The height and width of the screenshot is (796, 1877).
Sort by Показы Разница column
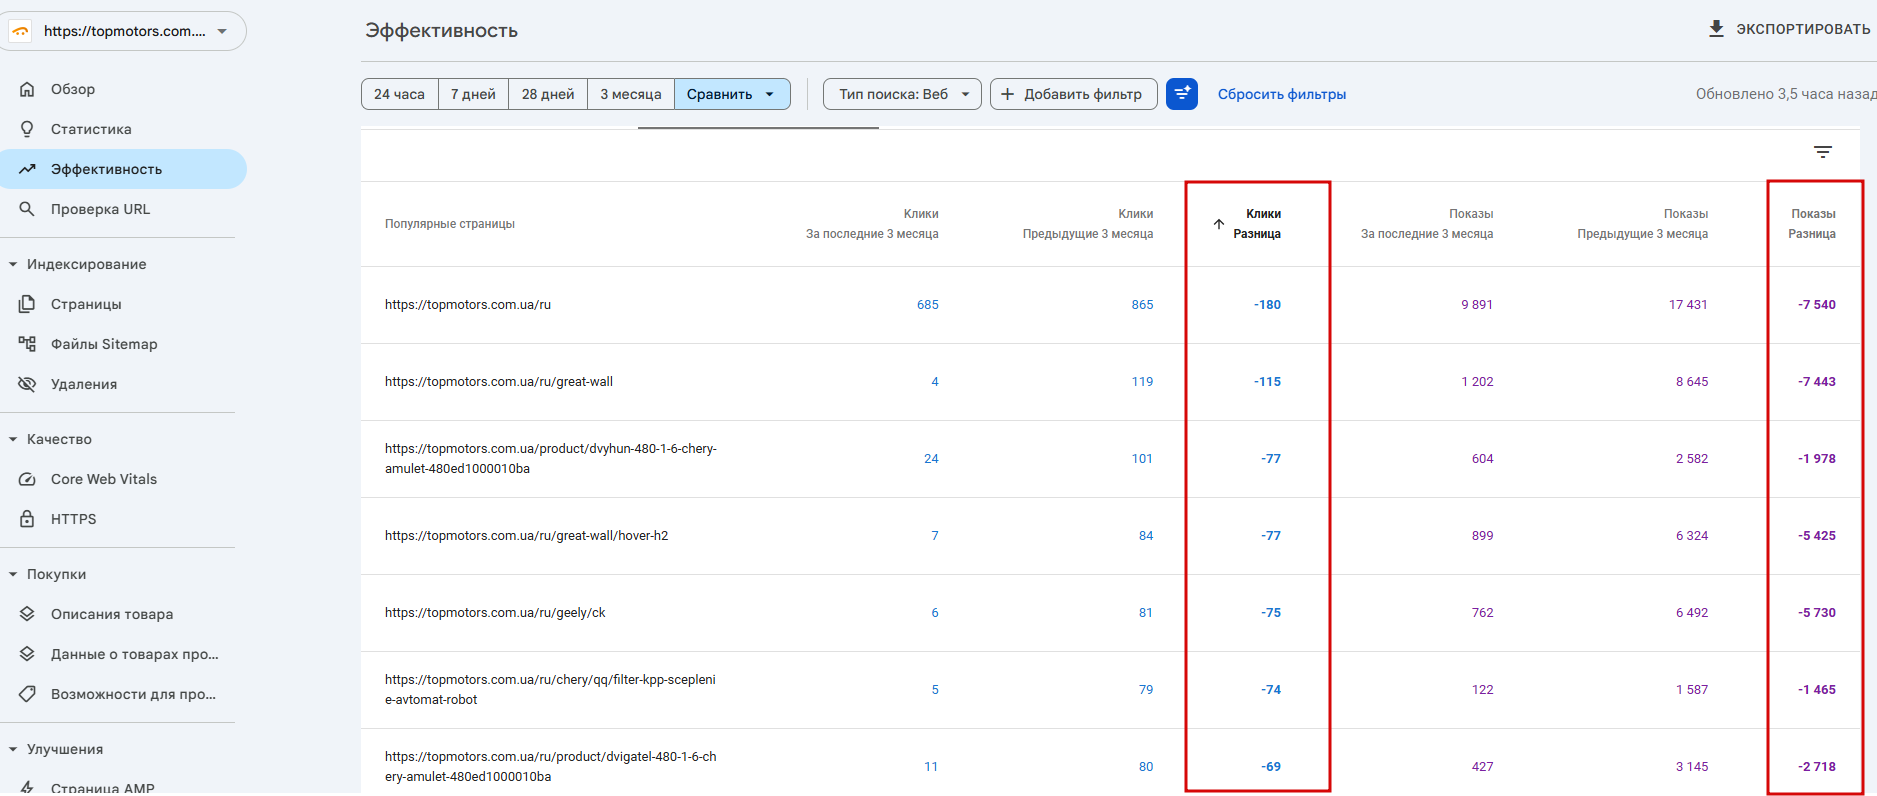coord(1812,224)
